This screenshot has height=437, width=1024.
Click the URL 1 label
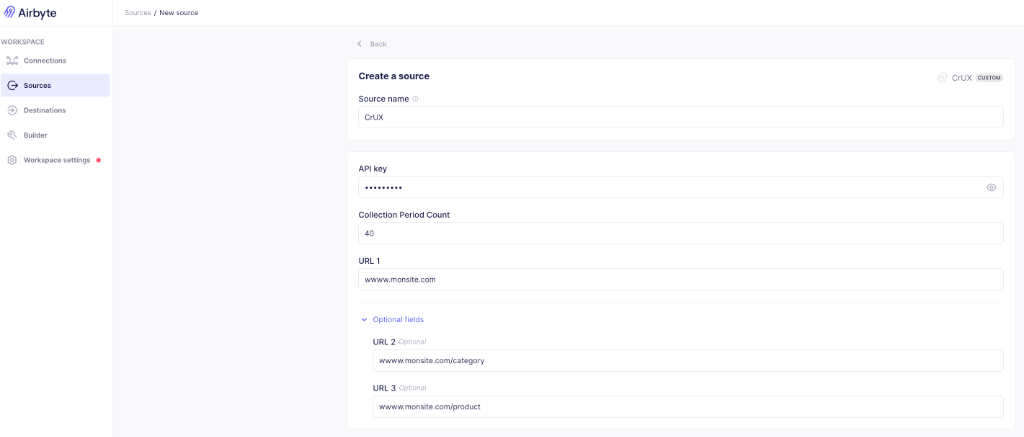coord(370,261)
